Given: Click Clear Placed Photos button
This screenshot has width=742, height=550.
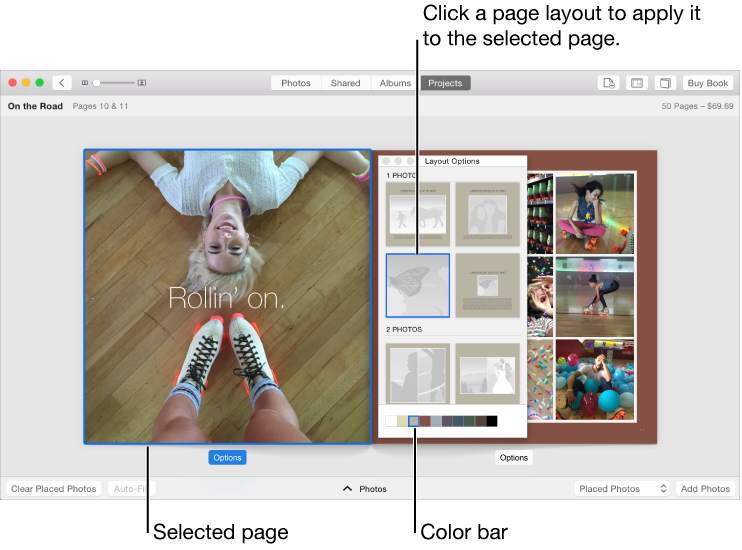Looking at the screenshot, I should point(53,488).
